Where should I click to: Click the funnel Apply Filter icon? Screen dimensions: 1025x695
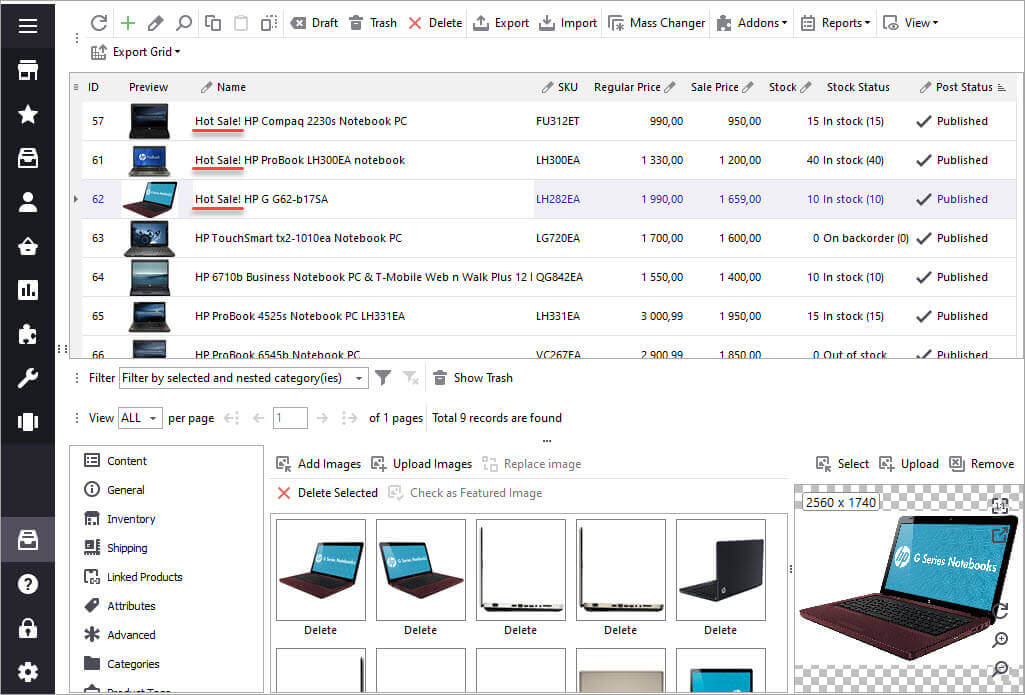pos(382,378)
